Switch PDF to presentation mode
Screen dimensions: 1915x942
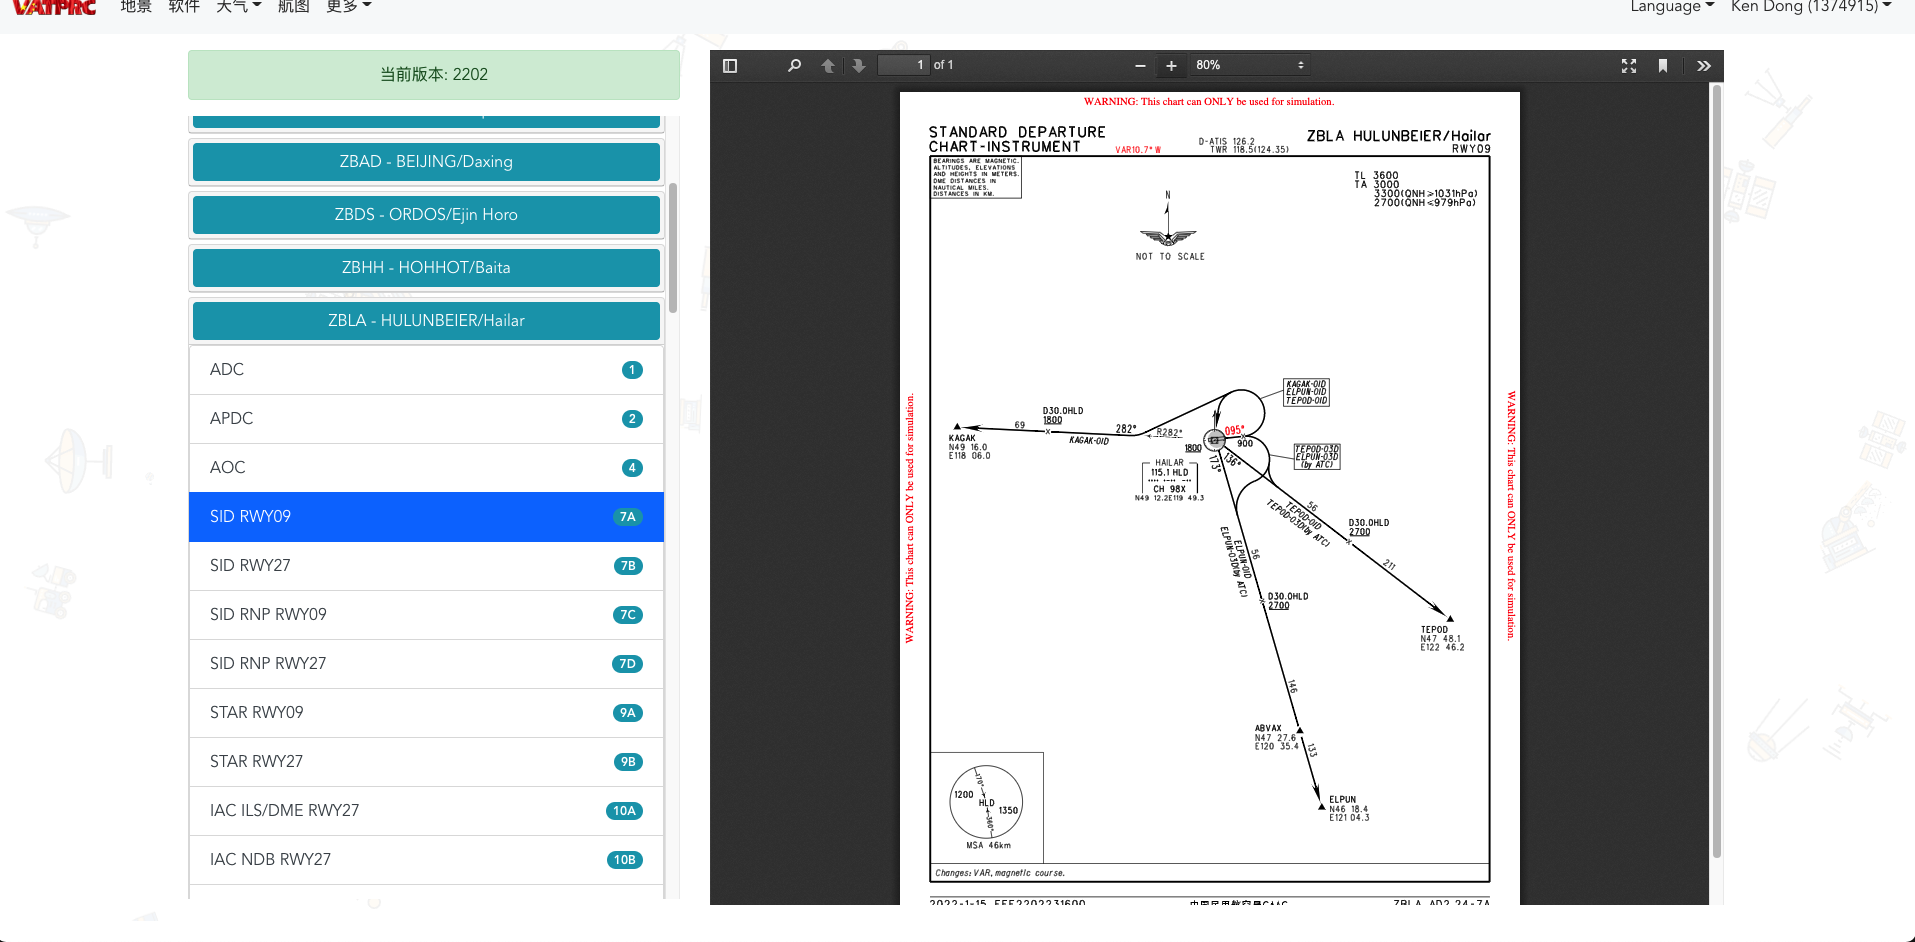(1629, 66)
